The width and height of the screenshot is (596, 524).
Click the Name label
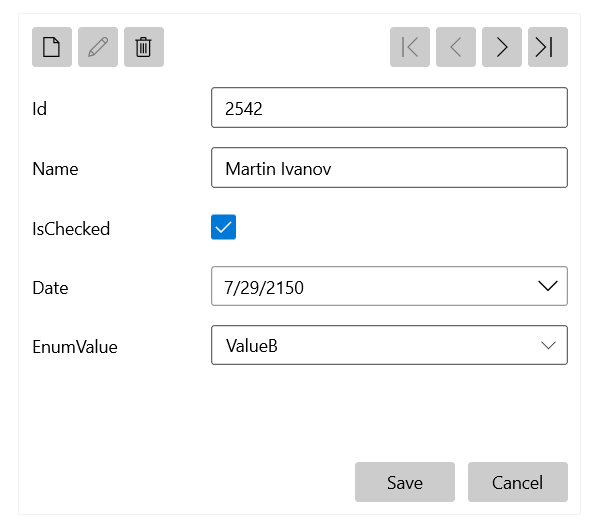pos(55,169)
